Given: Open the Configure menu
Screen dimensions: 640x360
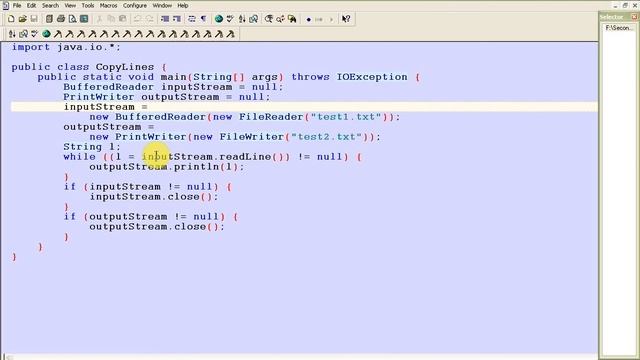Looking at the screenshot, I should 135,6.
